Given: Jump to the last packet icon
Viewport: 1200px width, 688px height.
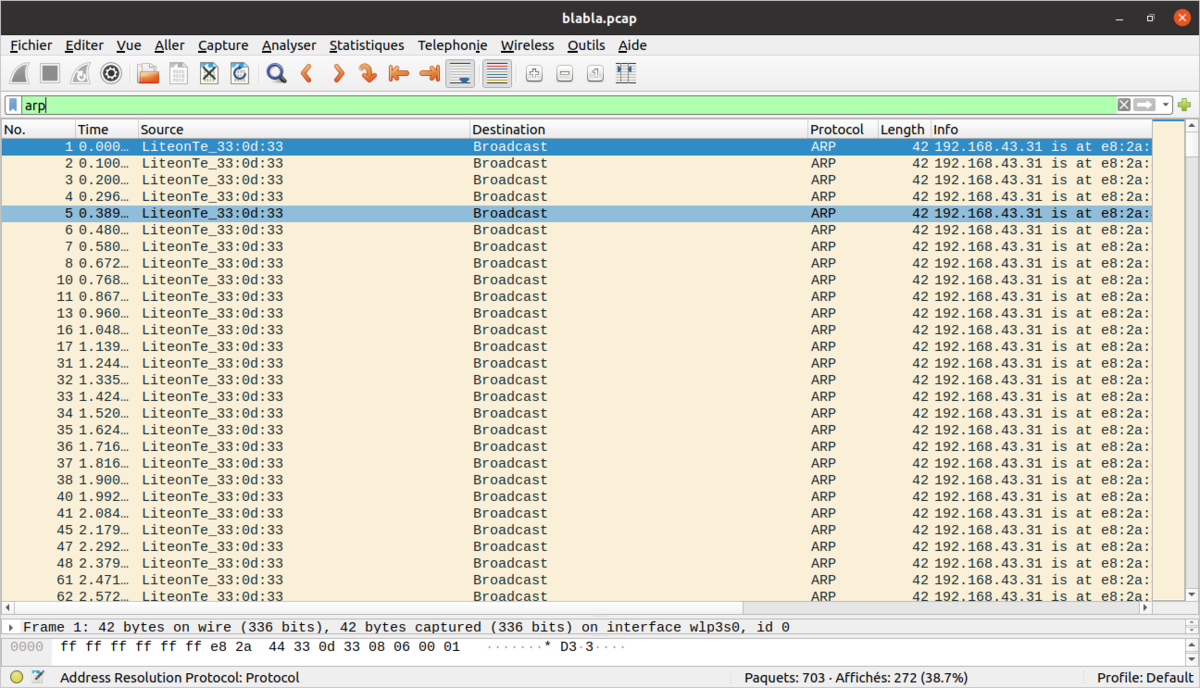Looking at the screenshot, I should click(430, 73).
